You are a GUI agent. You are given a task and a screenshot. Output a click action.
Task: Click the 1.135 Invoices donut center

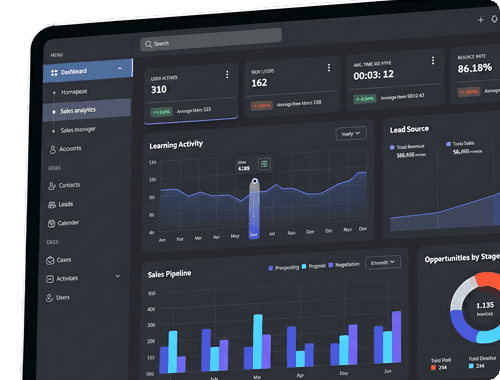(x=485, y=309)
